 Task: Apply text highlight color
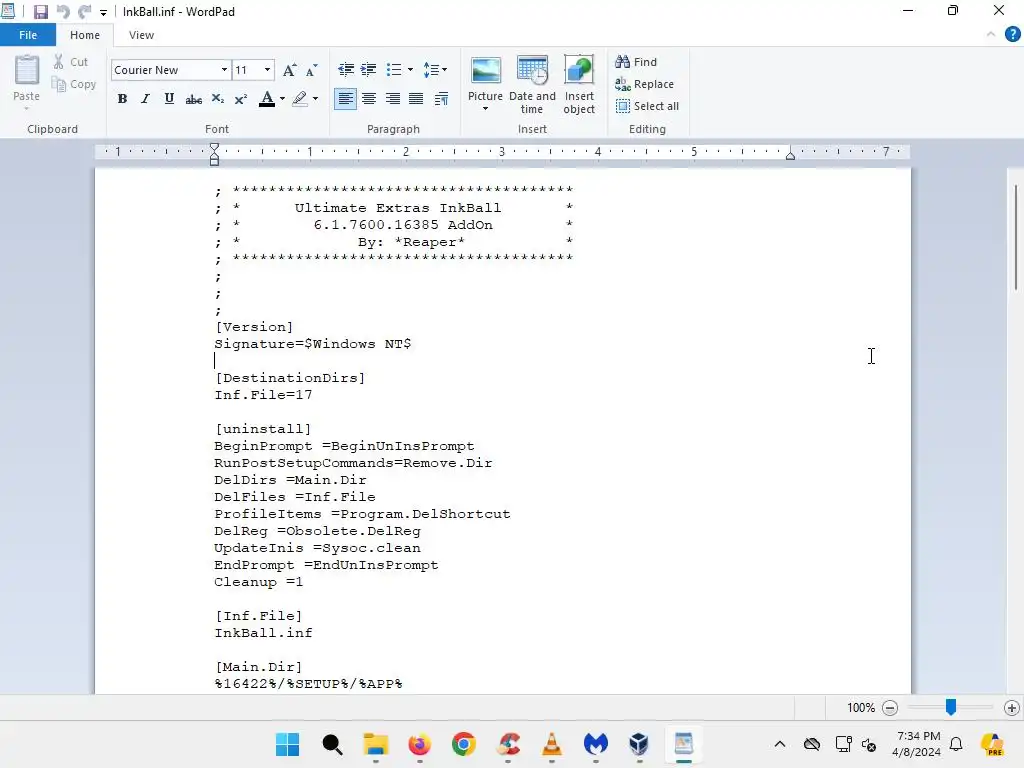point(300,99)
